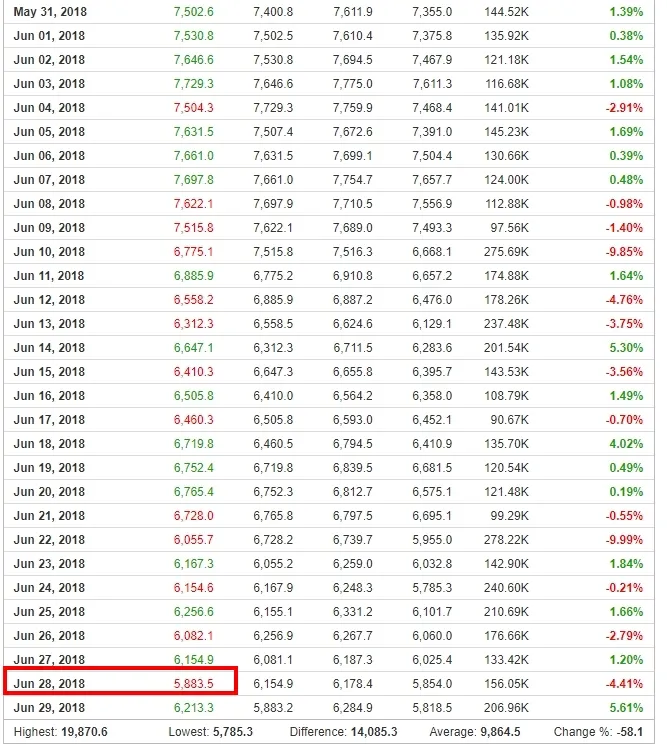667x744 pixels.
Task: Click the low value 6,395.7
Action: (x=432, y=372)
